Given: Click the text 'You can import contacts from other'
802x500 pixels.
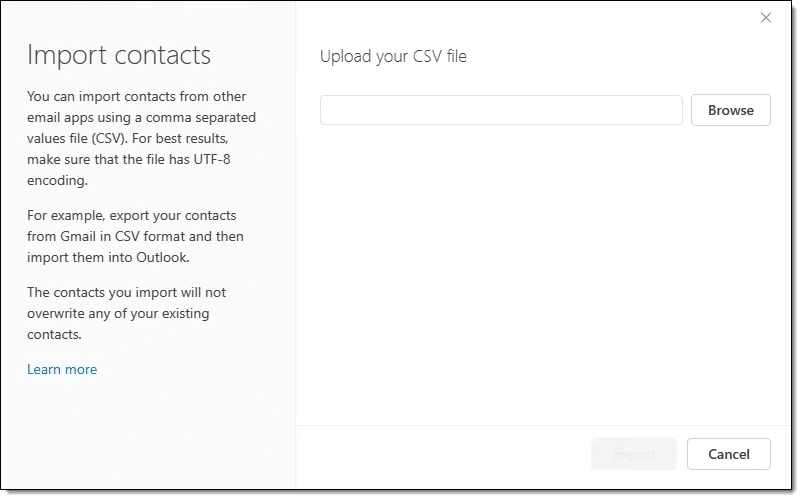Looking at the screenshot, I should pyautogui.click(x=136, y=97).
